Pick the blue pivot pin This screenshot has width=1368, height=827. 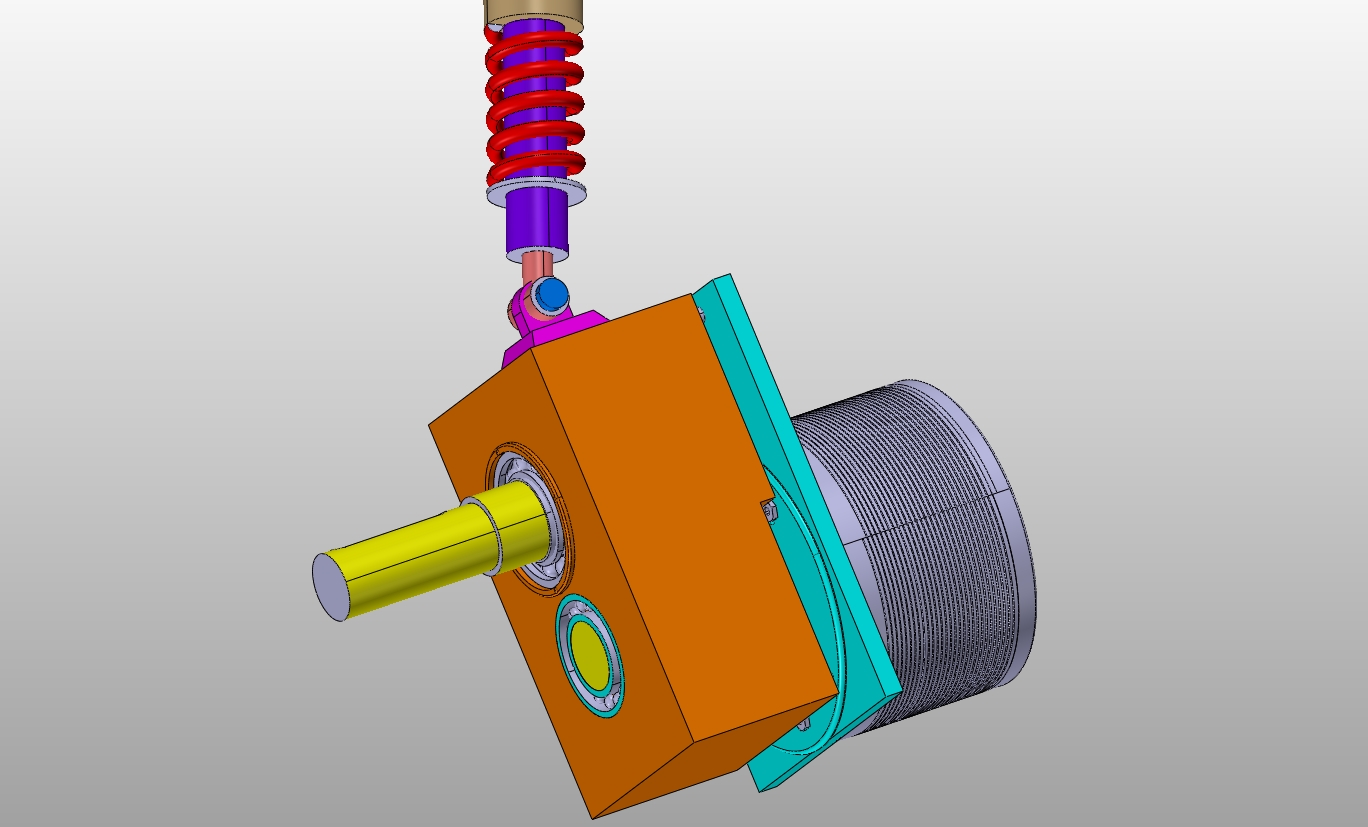[x=550, y=294]
